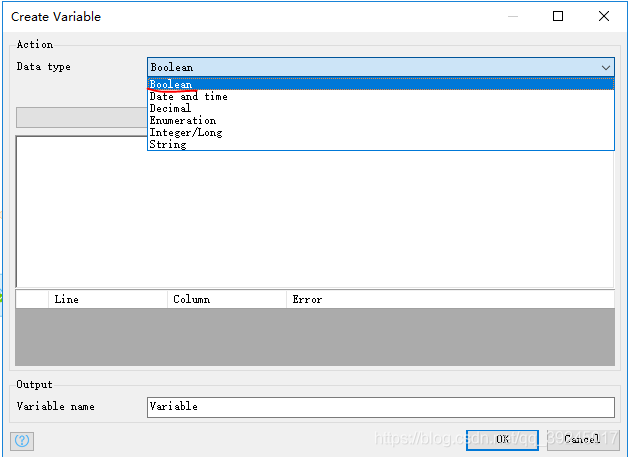Open the help icon at bottom left
Screen dimensions: 628x457
point(22,440)
